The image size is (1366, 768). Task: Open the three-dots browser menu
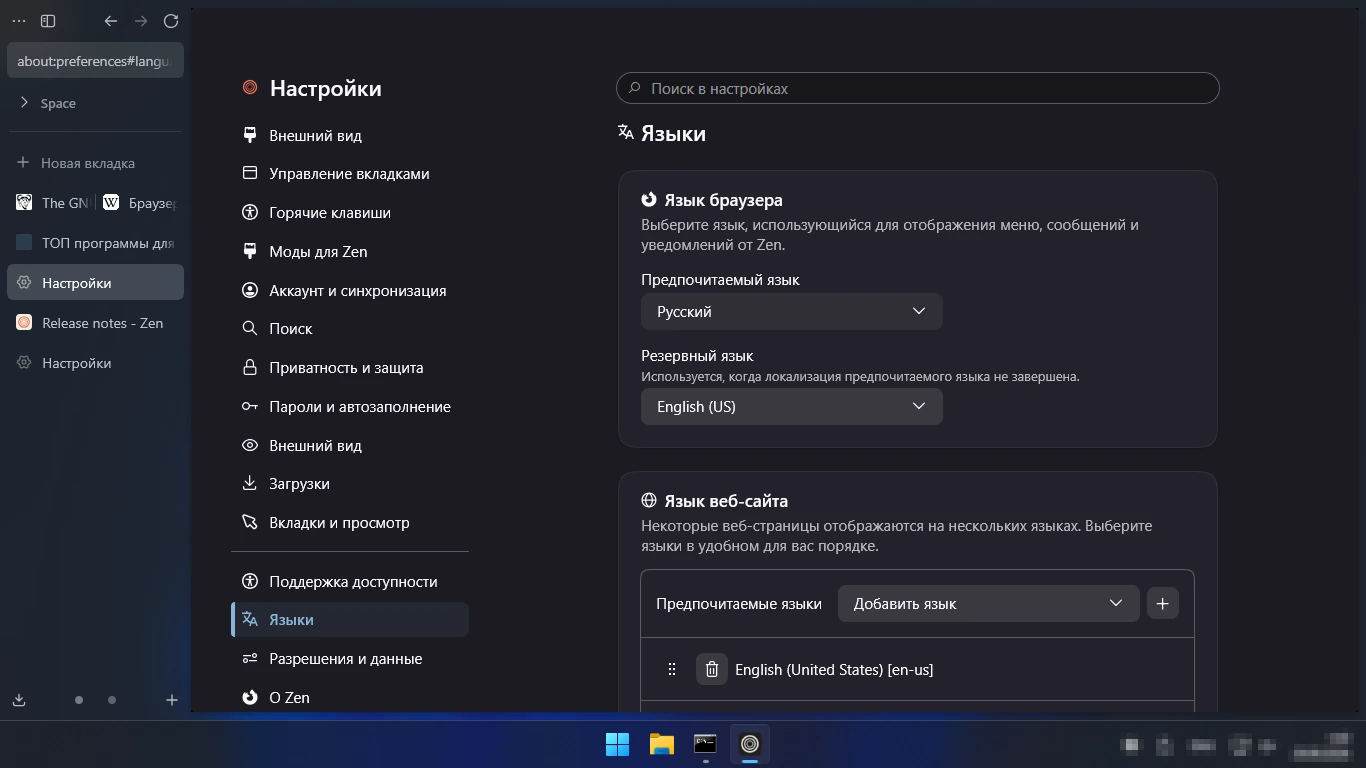(19, 21)
